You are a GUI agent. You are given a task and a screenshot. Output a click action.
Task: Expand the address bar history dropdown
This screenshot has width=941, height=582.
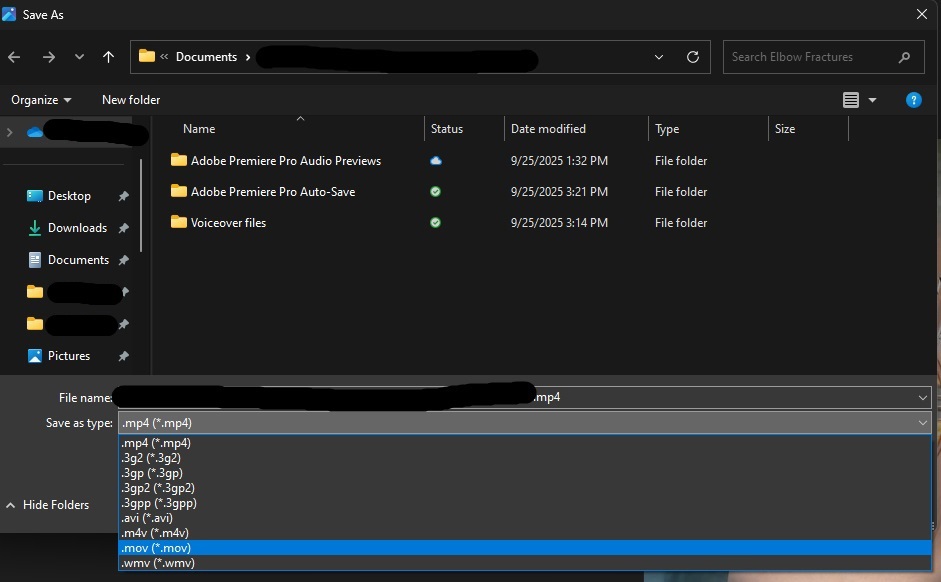(658, 57)
